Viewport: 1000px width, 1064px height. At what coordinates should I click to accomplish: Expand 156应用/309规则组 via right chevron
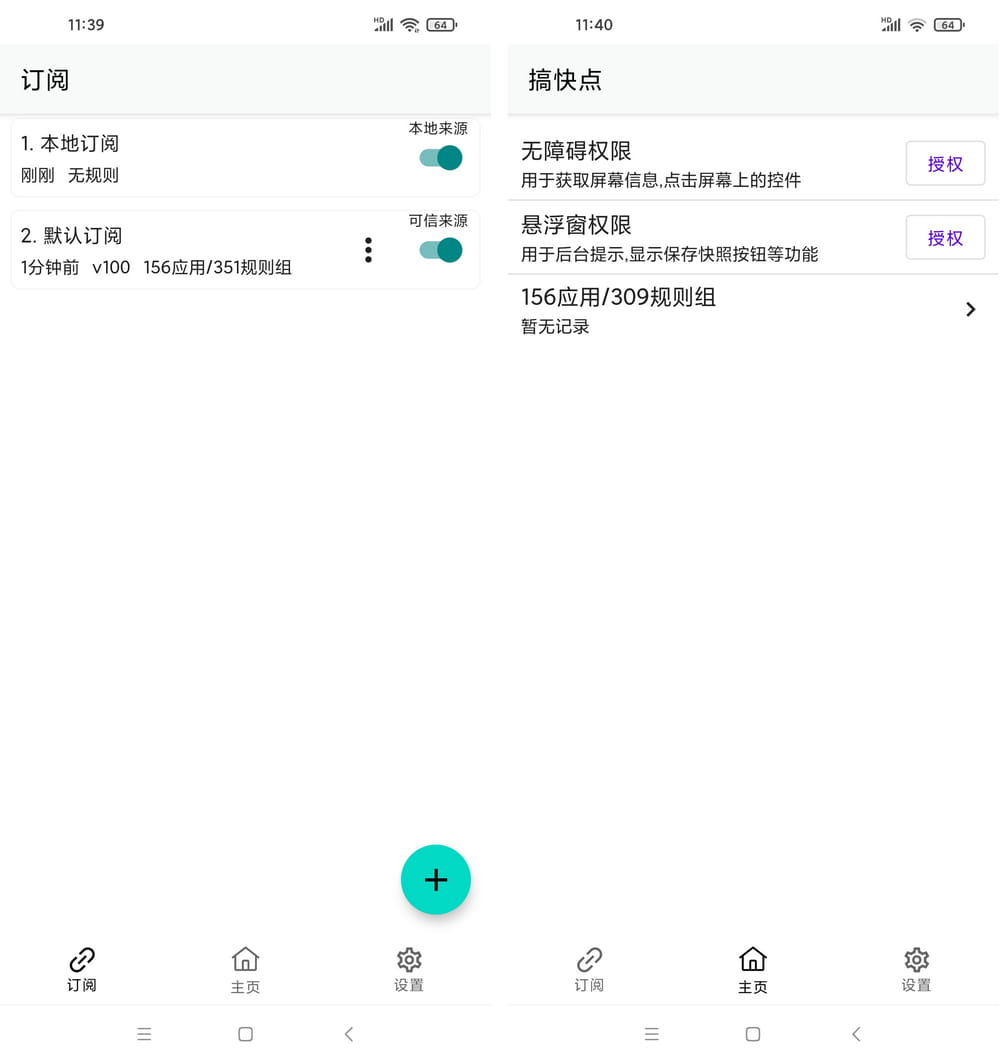(x=969, y=309)
